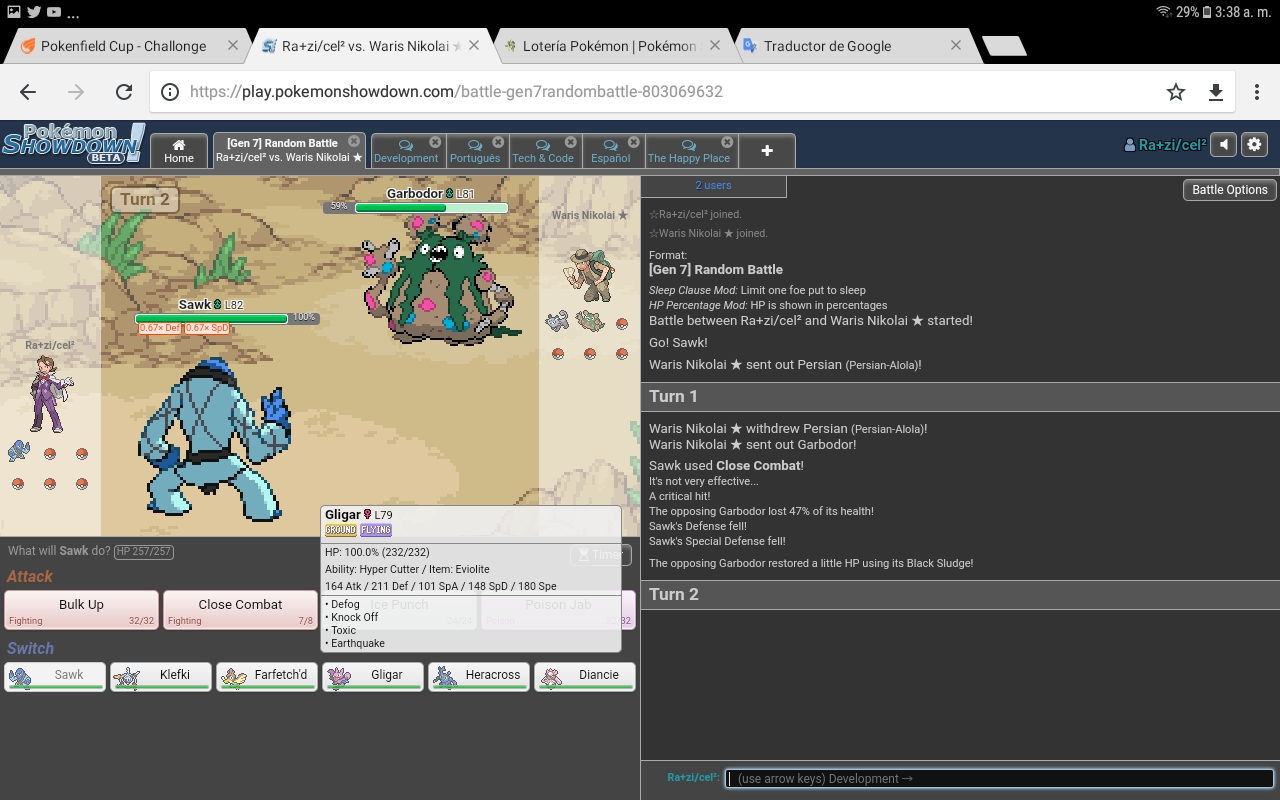This screenshot has width=1280, height=800.
Task: Click the Turn 2 indicator on battlefield
Action: [144, 199]
